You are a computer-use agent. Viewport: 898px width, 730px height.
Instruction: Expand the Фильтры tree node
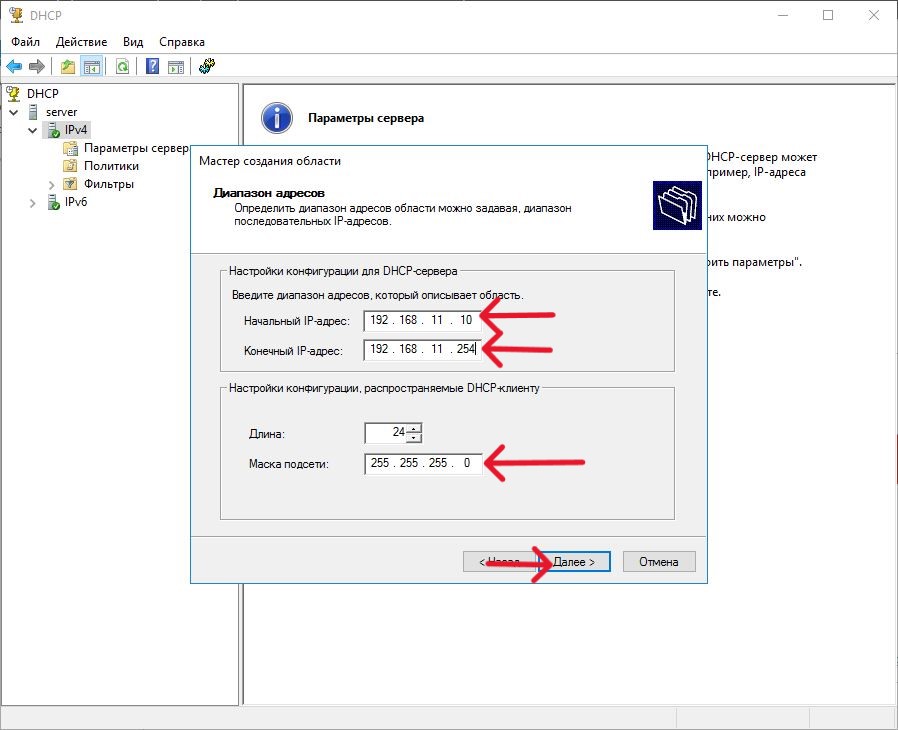52,184
